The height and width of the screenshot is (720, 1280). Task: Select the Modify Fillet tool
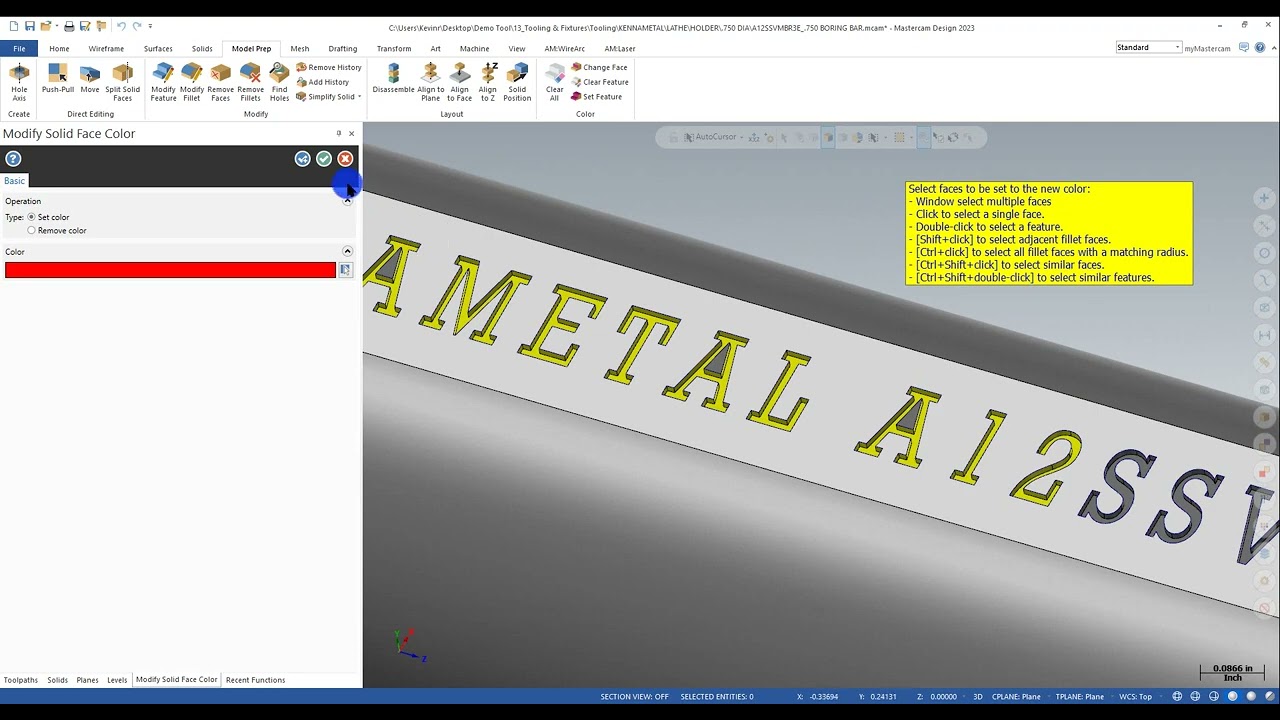click(192, 82)
